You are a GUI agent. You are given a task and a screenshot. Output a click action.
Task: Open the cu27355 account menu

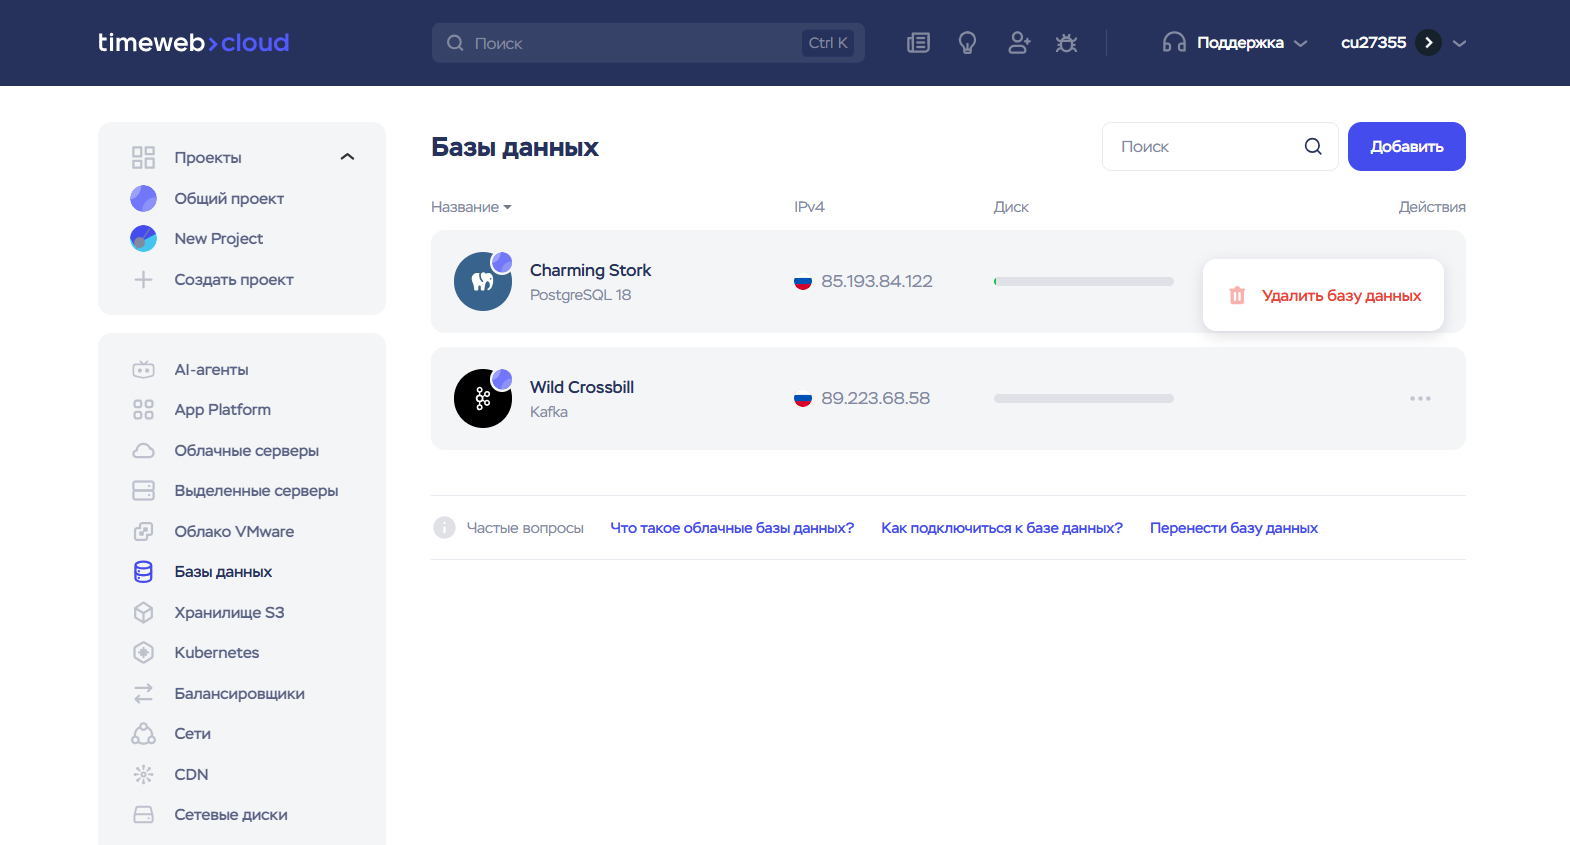[1402, 43]
